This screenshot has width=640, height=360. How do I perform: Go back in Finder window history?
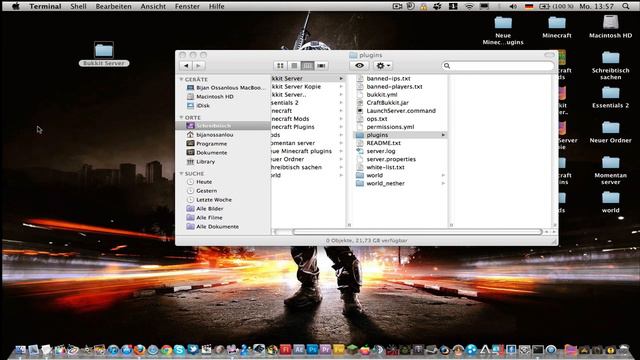(x=186, y=66)
